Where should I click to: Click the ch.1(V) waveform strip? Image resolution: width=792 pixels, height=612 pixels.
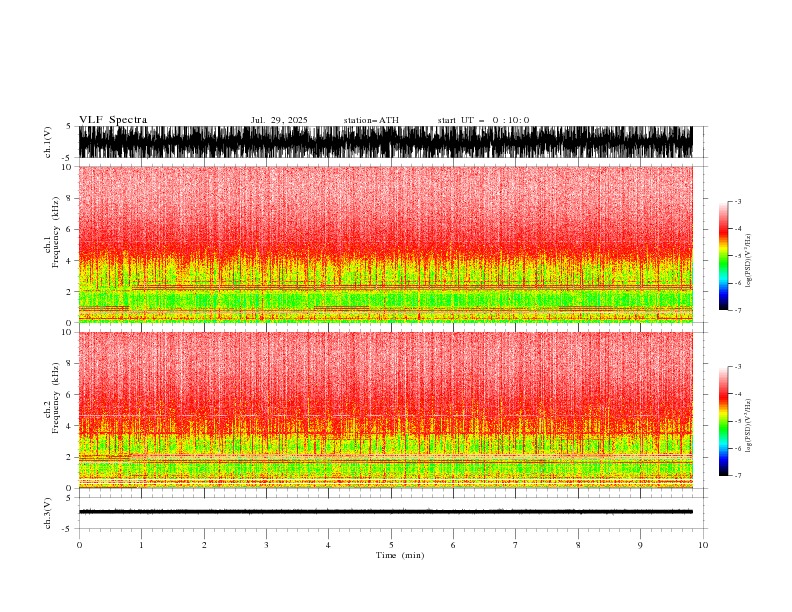[386, 142]
